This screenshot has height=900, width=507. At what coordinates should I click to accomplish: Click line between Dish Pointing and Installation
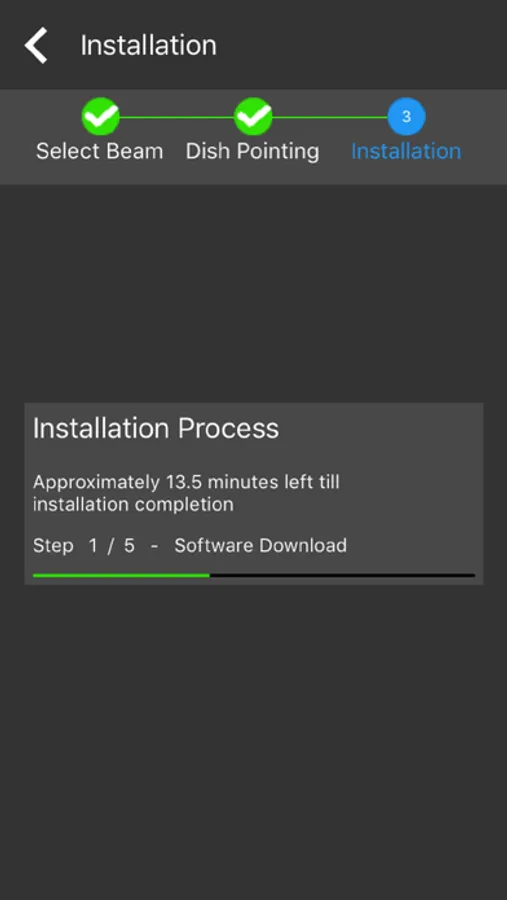(x=330, y=117)
